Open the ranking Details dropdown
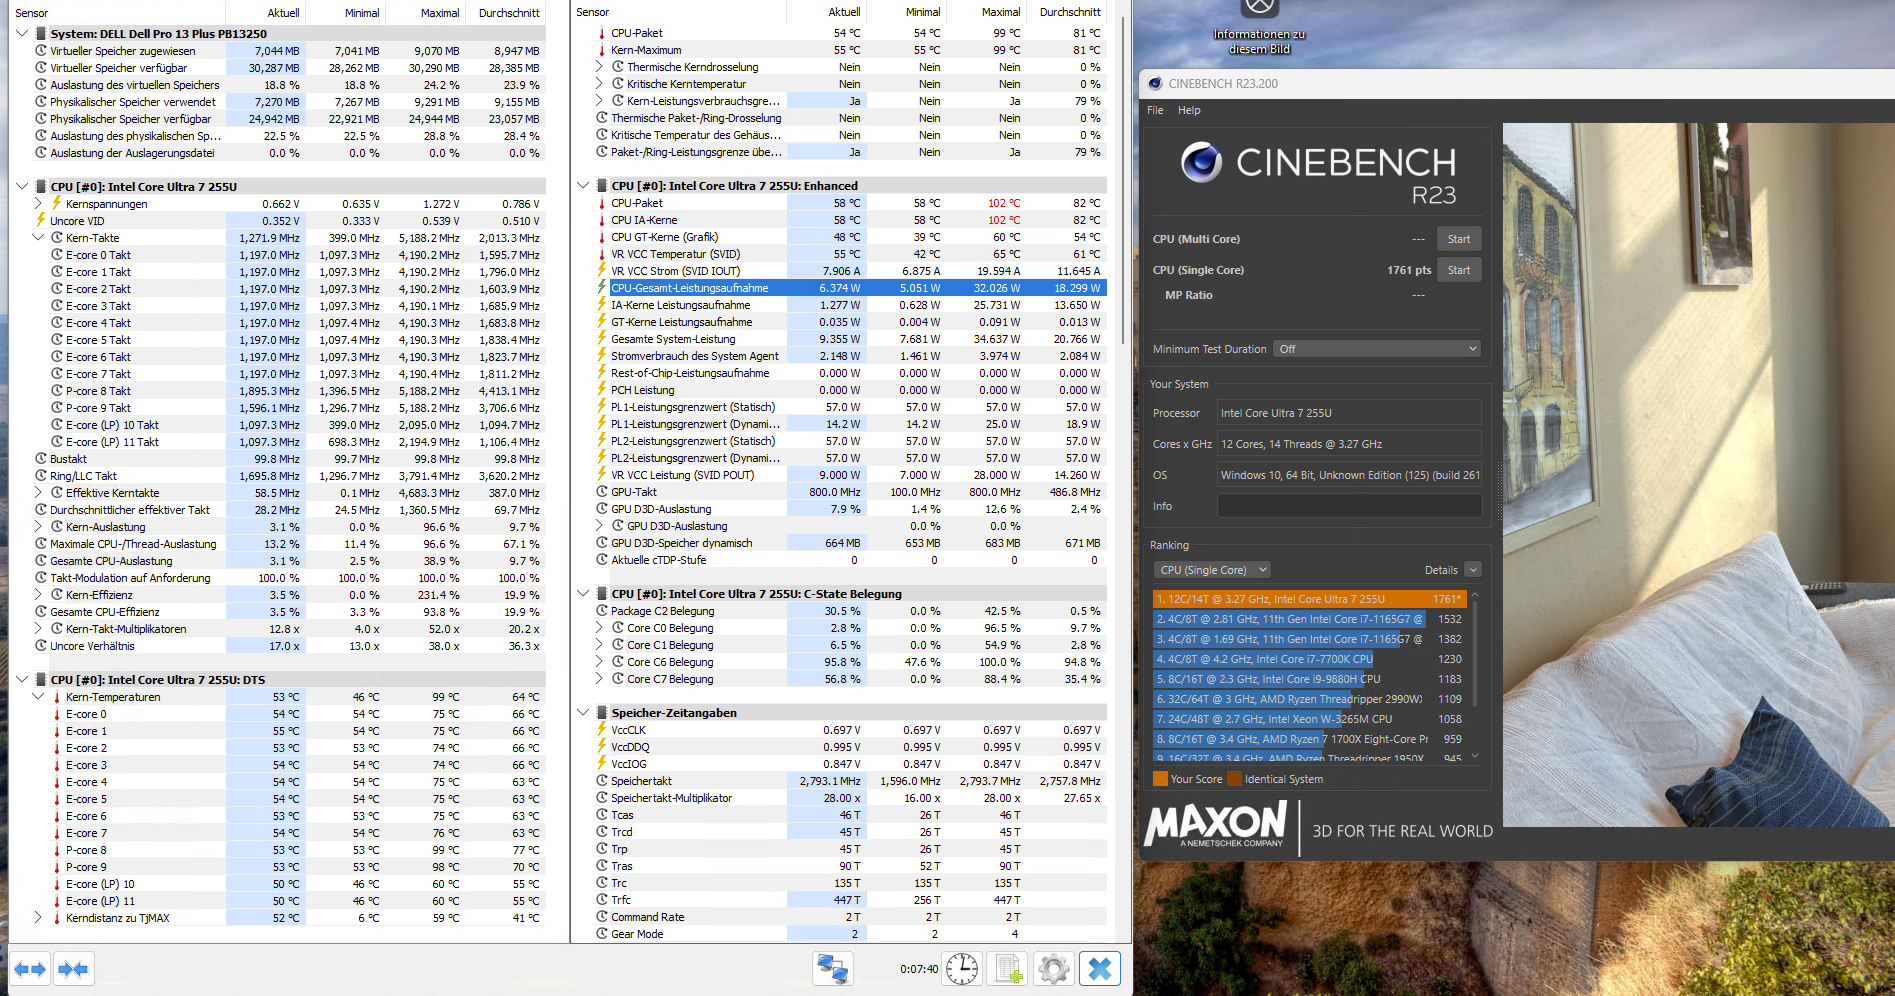Image resolution: width=1895 pixels, height=996 pixels. click(1472, 570)
